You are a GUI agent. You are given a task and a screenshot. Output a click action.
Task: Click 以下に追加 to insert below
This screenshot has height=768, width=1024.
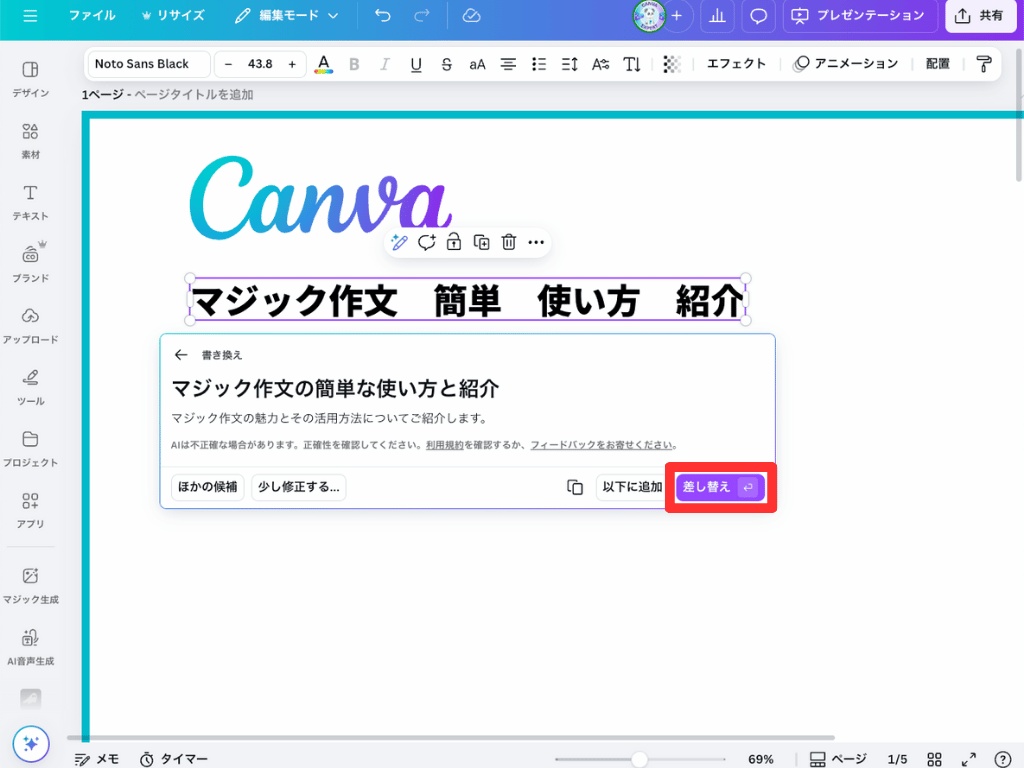[x=632, y=487]
